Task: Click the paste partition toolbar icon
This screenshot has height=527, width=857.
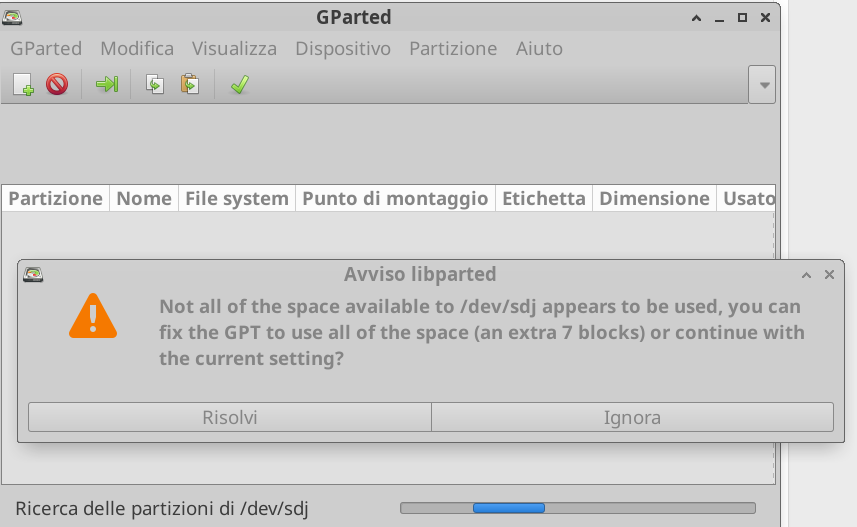Action: [189, 85]
